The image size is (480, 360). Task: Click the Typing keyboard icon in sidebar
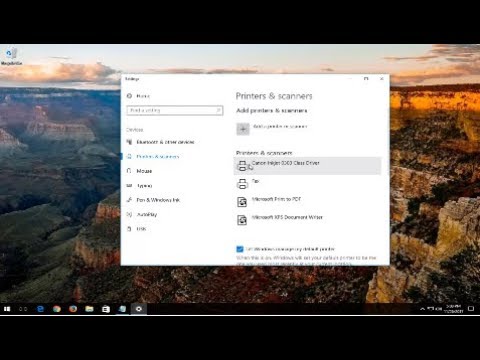click(129, 186)
